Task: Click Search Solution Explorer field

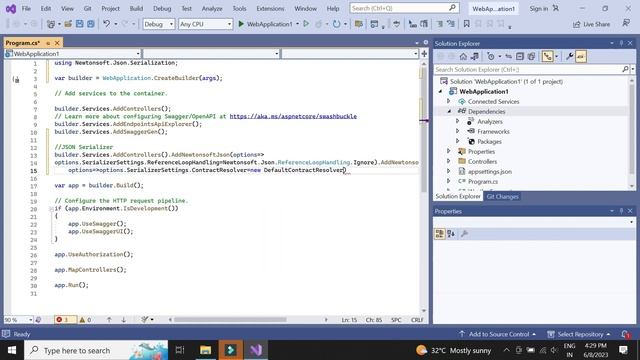Action: pos(527,69)
